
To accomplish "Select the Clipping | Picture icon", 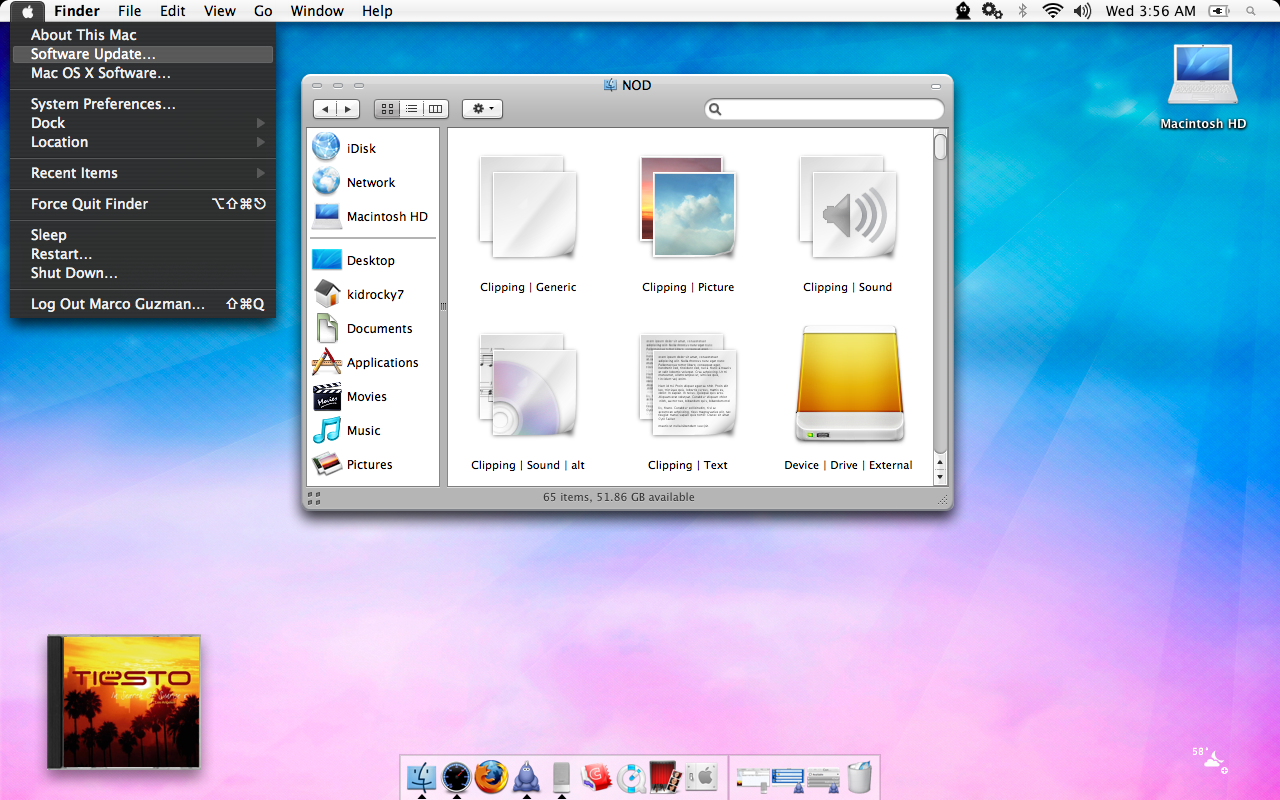I will pyautogui.click(x=688, y=208).
